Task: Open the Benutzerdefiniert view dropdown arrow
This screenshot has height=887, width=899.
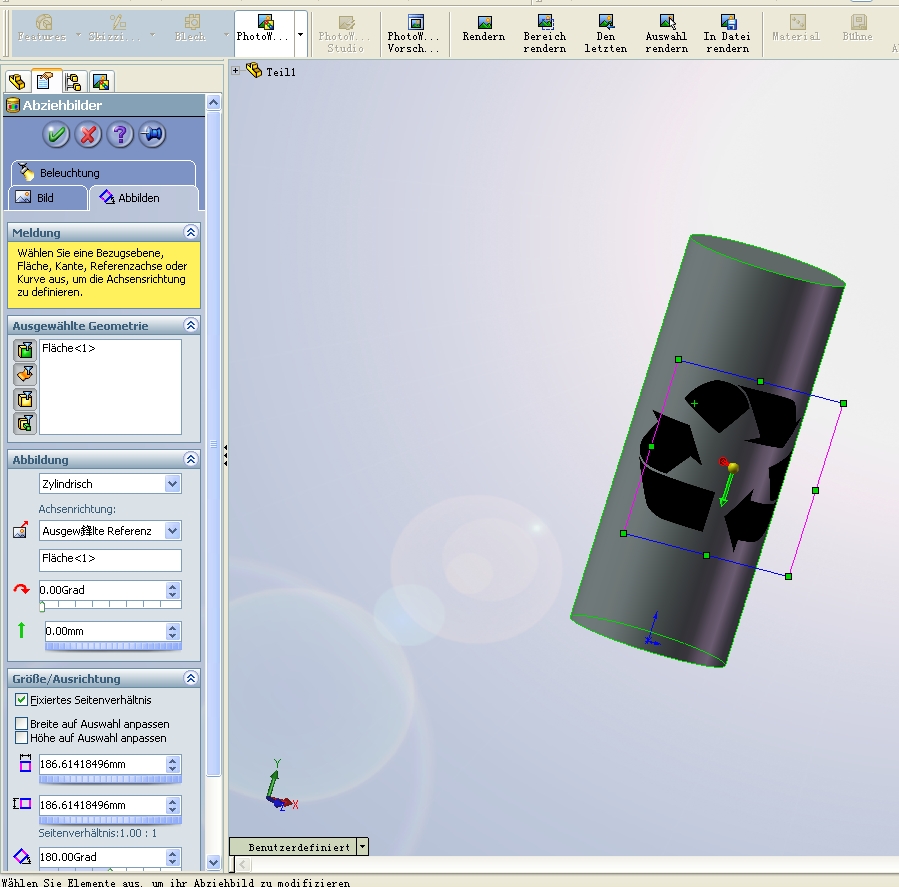Action: (362, 846)
